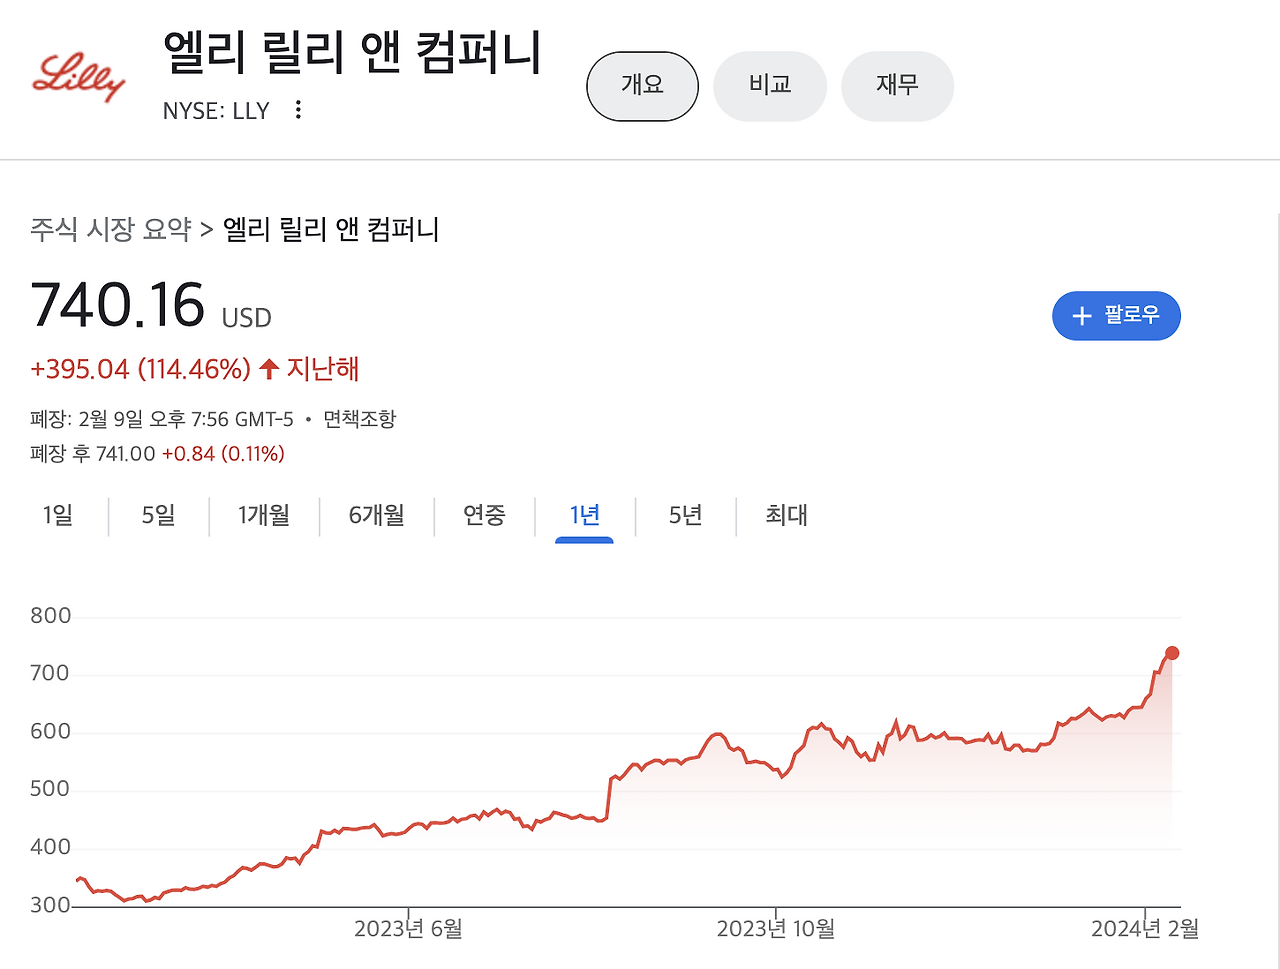Open the 재무 tab
Image resolution: width=1280 pixels, height=969 pixels.
pos(897,86)
